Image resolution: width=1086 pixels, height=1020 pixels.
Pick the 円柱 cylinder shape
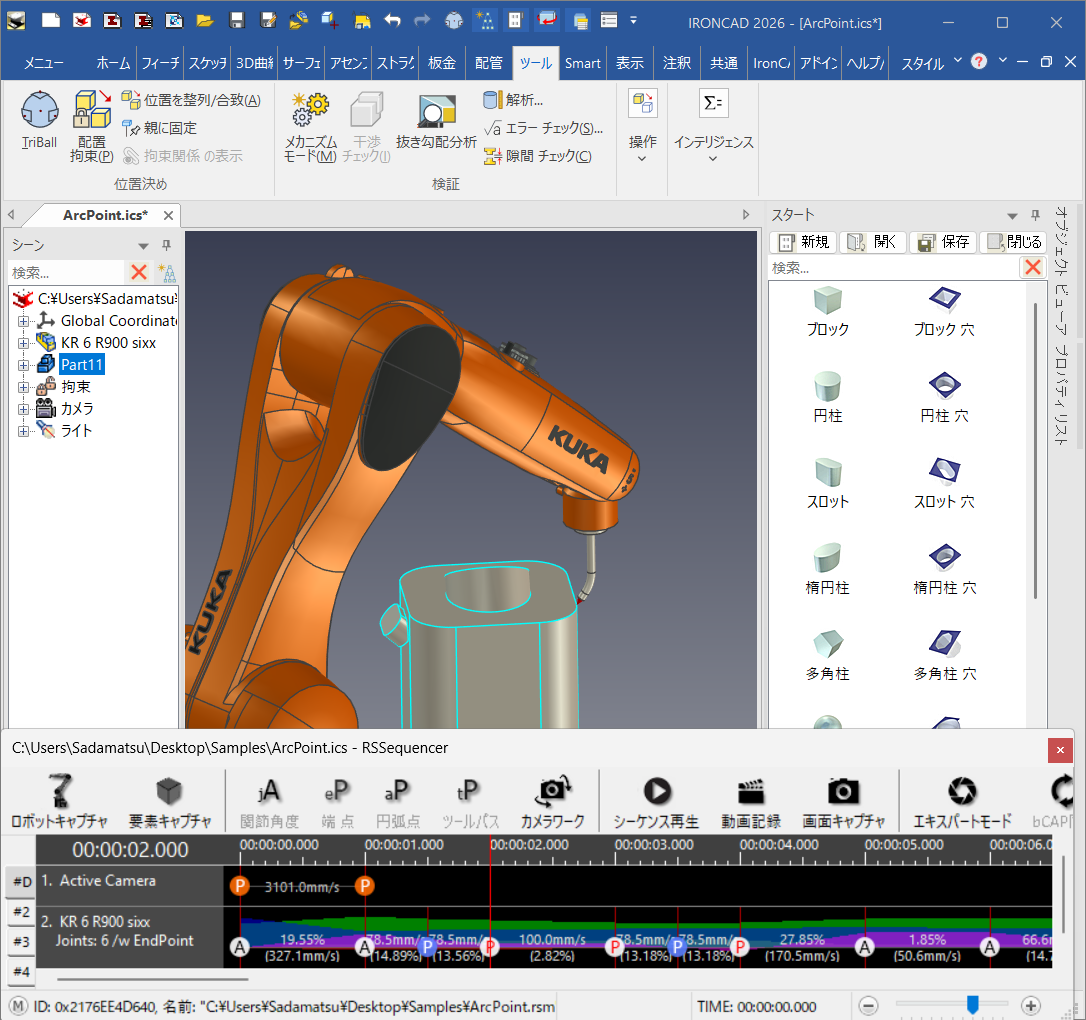828,397
